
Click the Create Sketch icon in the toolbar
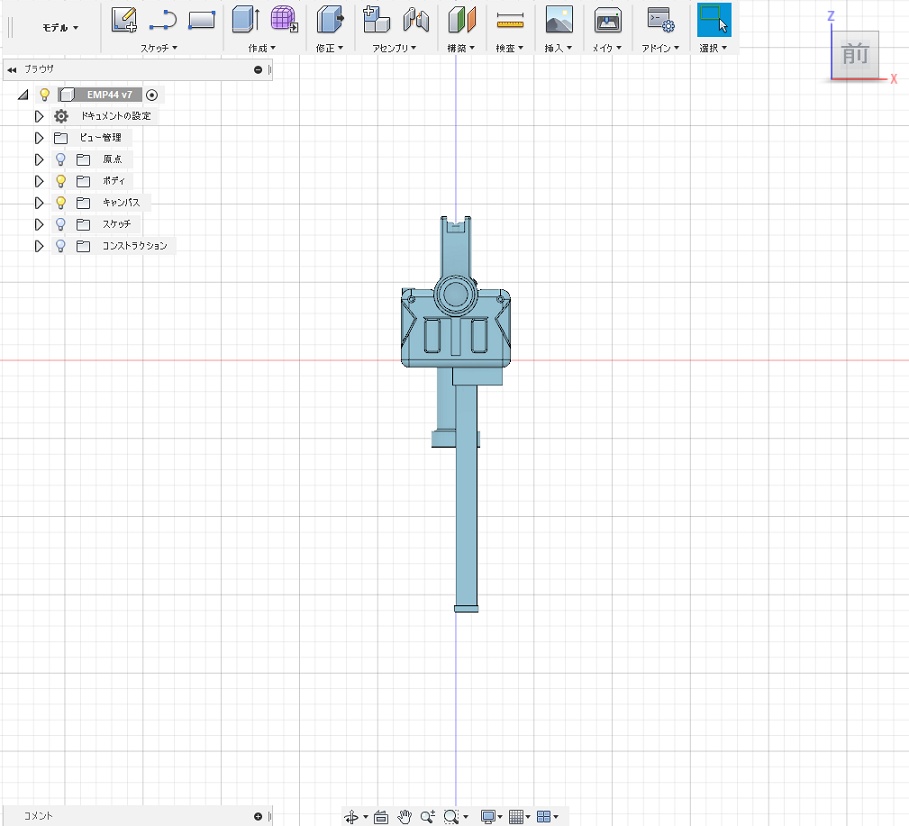(x=124, y=19)
